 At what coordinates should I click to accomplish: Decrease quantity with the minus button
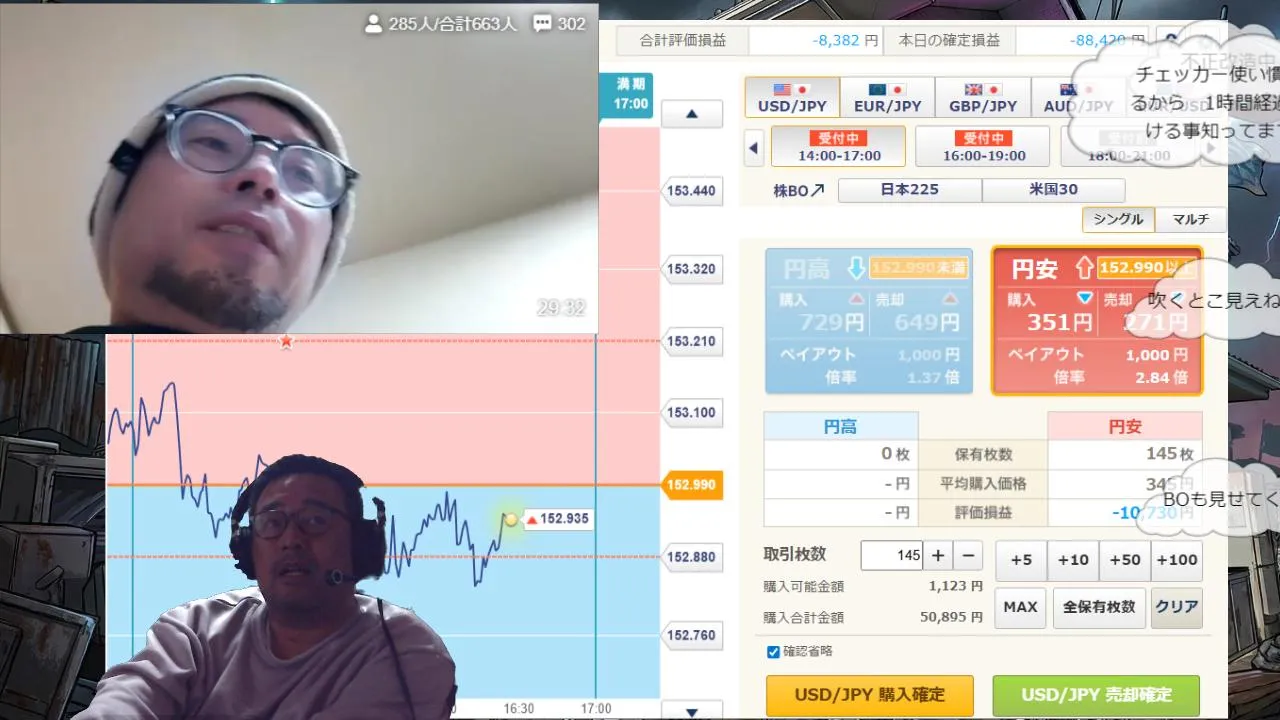968,555
